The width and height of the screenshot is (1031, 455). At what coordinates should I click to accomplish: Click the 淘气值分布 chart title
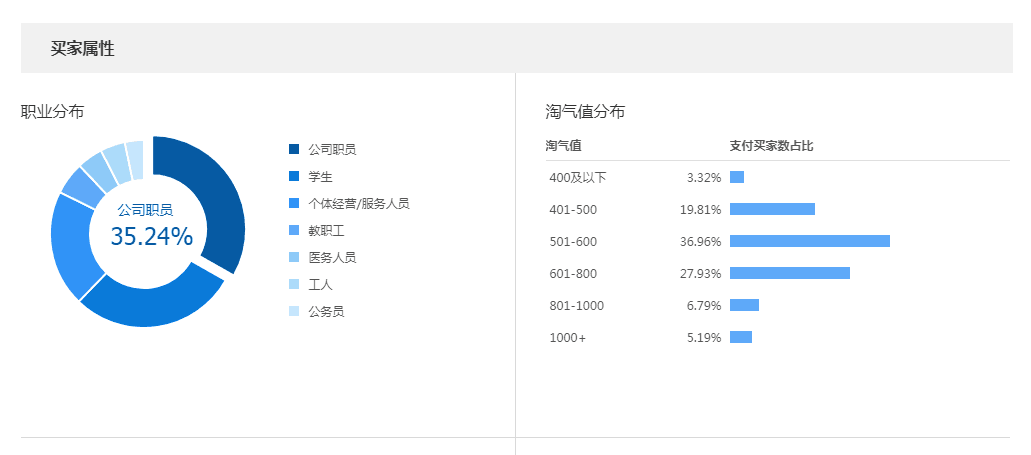[585, 111]
